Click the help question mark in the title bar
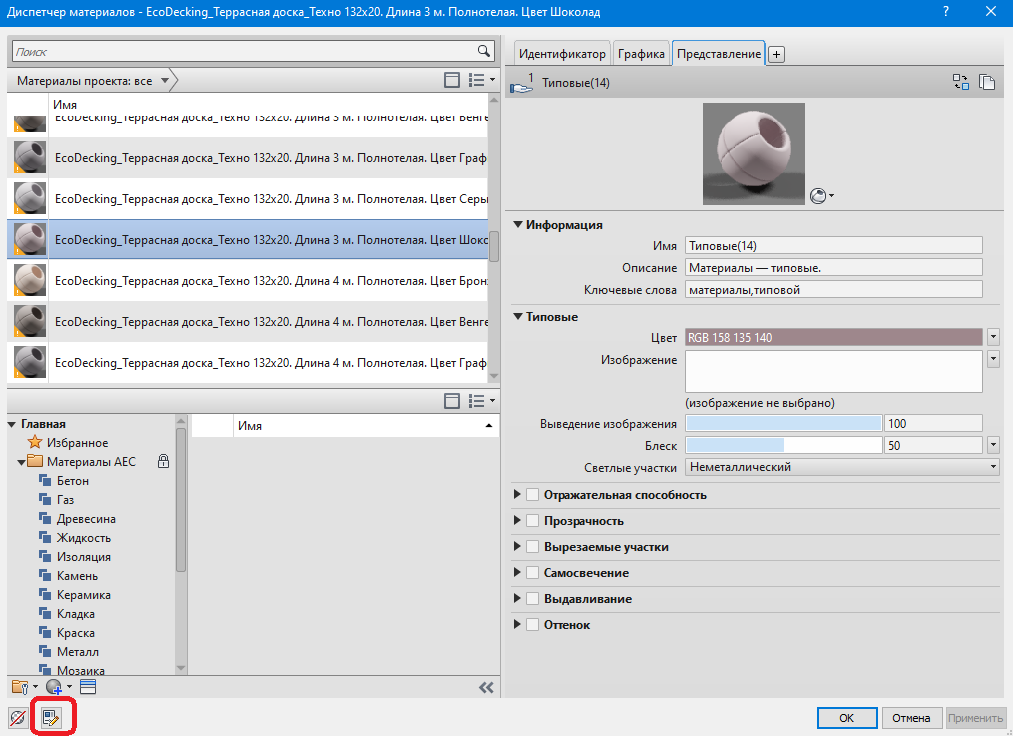Image resolution: width=1013 pixels, height=736 pixels. pos(946,12)
